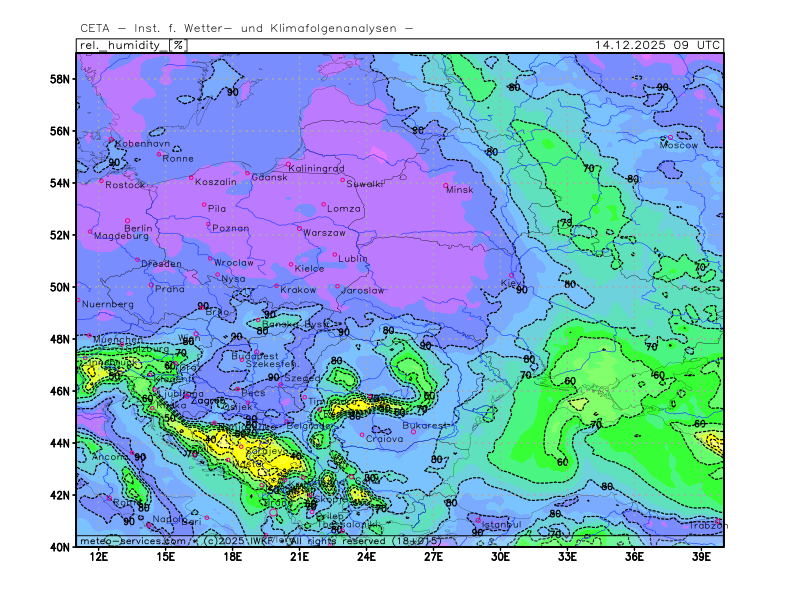Click the Istanbul city label
This screenshot has width=800, height=600.
click(500, 524)
